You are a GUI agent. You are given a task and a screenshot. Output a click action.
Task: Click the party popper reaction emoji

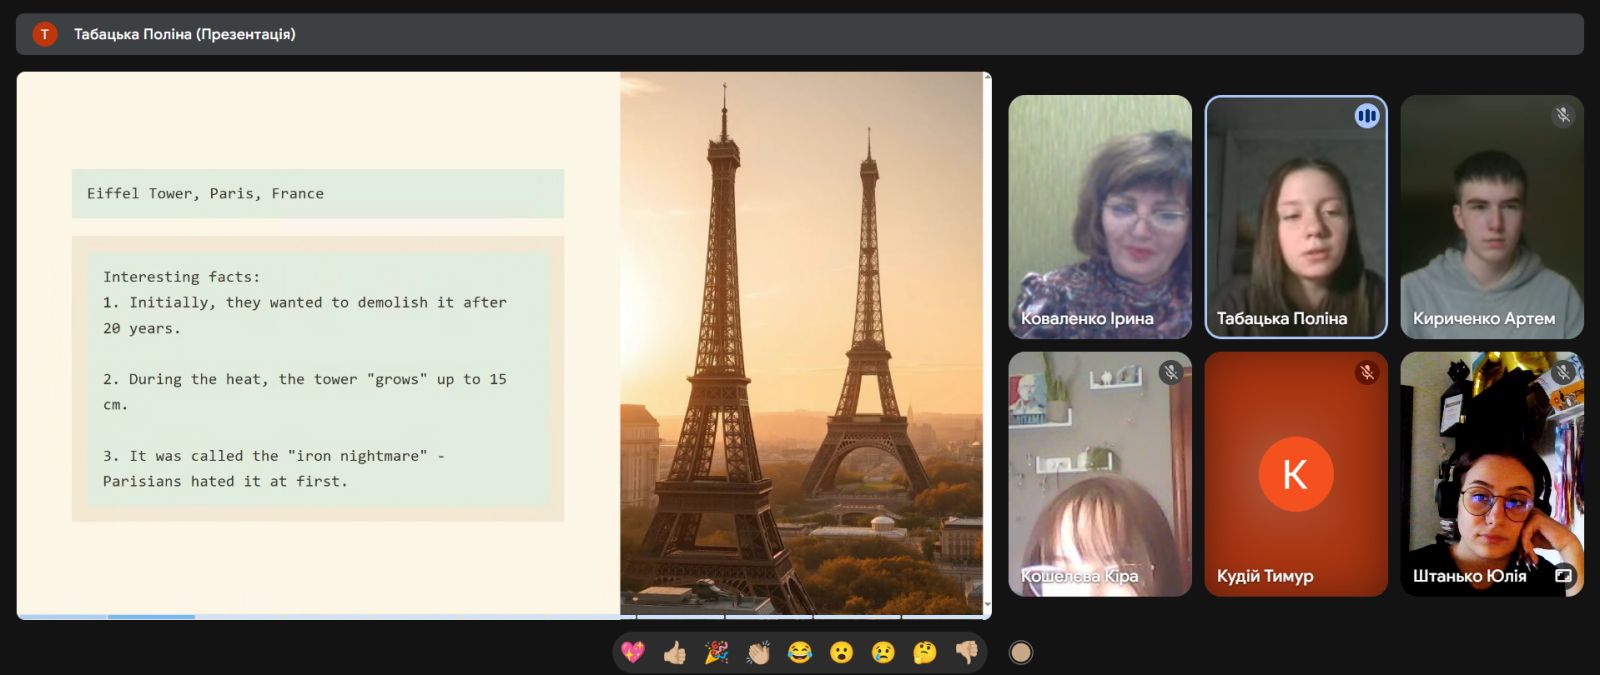coord(717,653)
